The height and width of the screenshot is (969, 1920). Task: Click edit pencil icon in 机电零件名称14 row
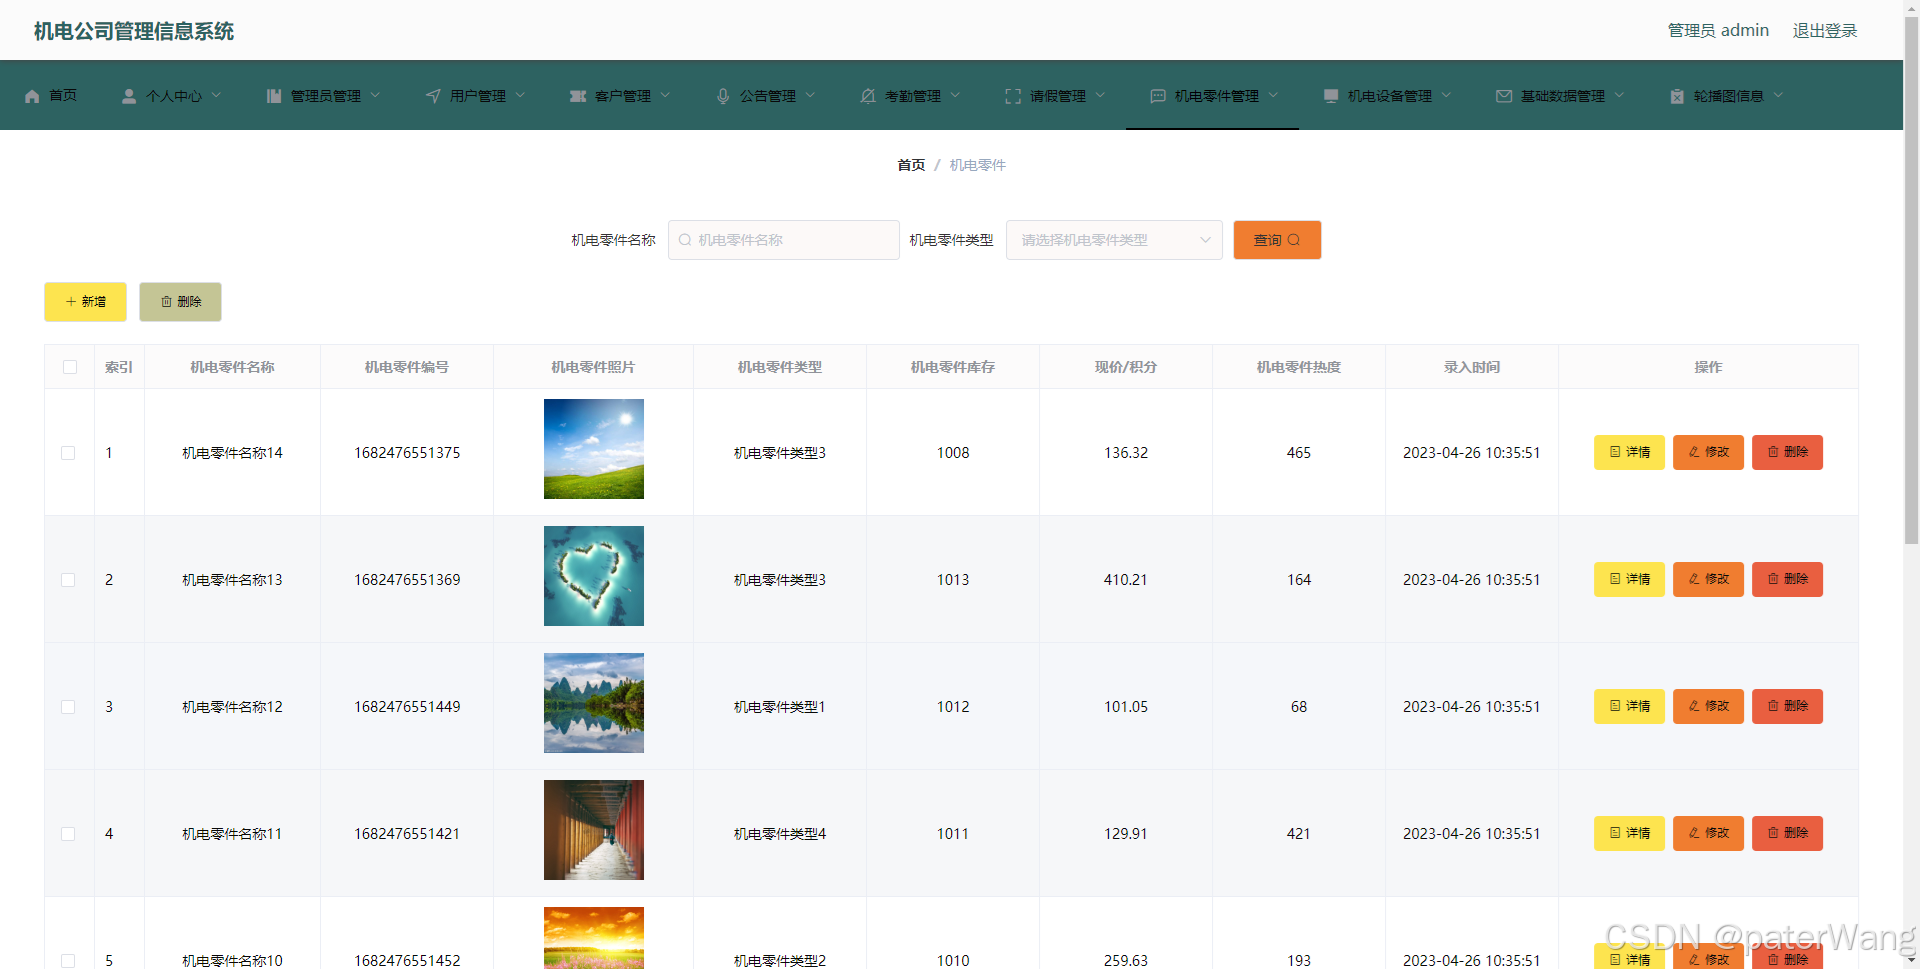click(1694, 452)
